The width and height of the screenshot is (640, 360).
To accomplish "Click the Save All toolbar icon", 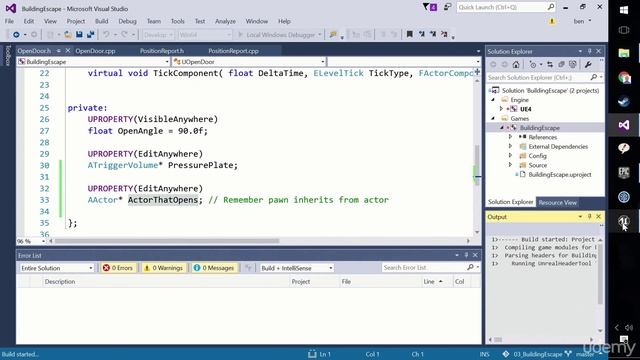I will (x=91, y=35).
